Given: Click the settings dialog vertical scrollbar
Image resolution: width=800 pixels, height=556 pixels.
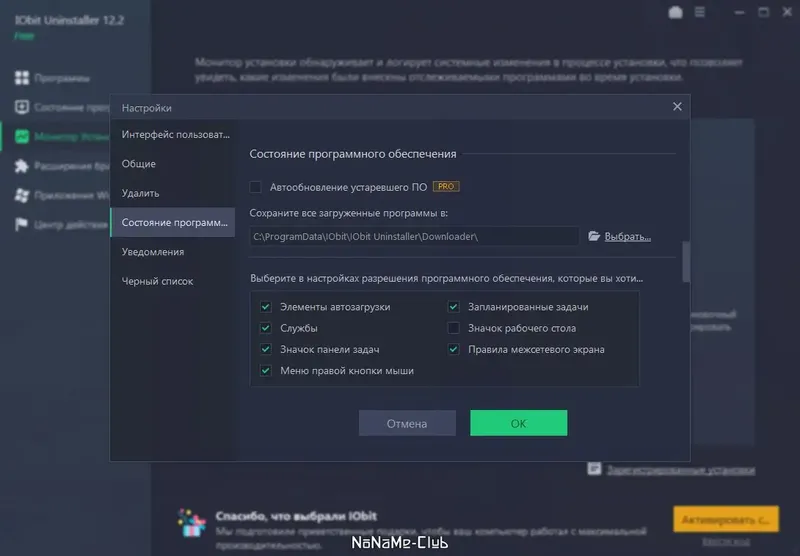Looking at the screenshot, I should [x=686, y=261].
